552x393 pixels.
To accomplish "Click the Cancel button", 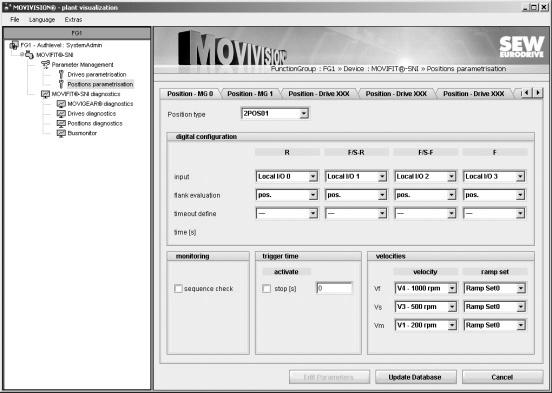I will [502, 377].
